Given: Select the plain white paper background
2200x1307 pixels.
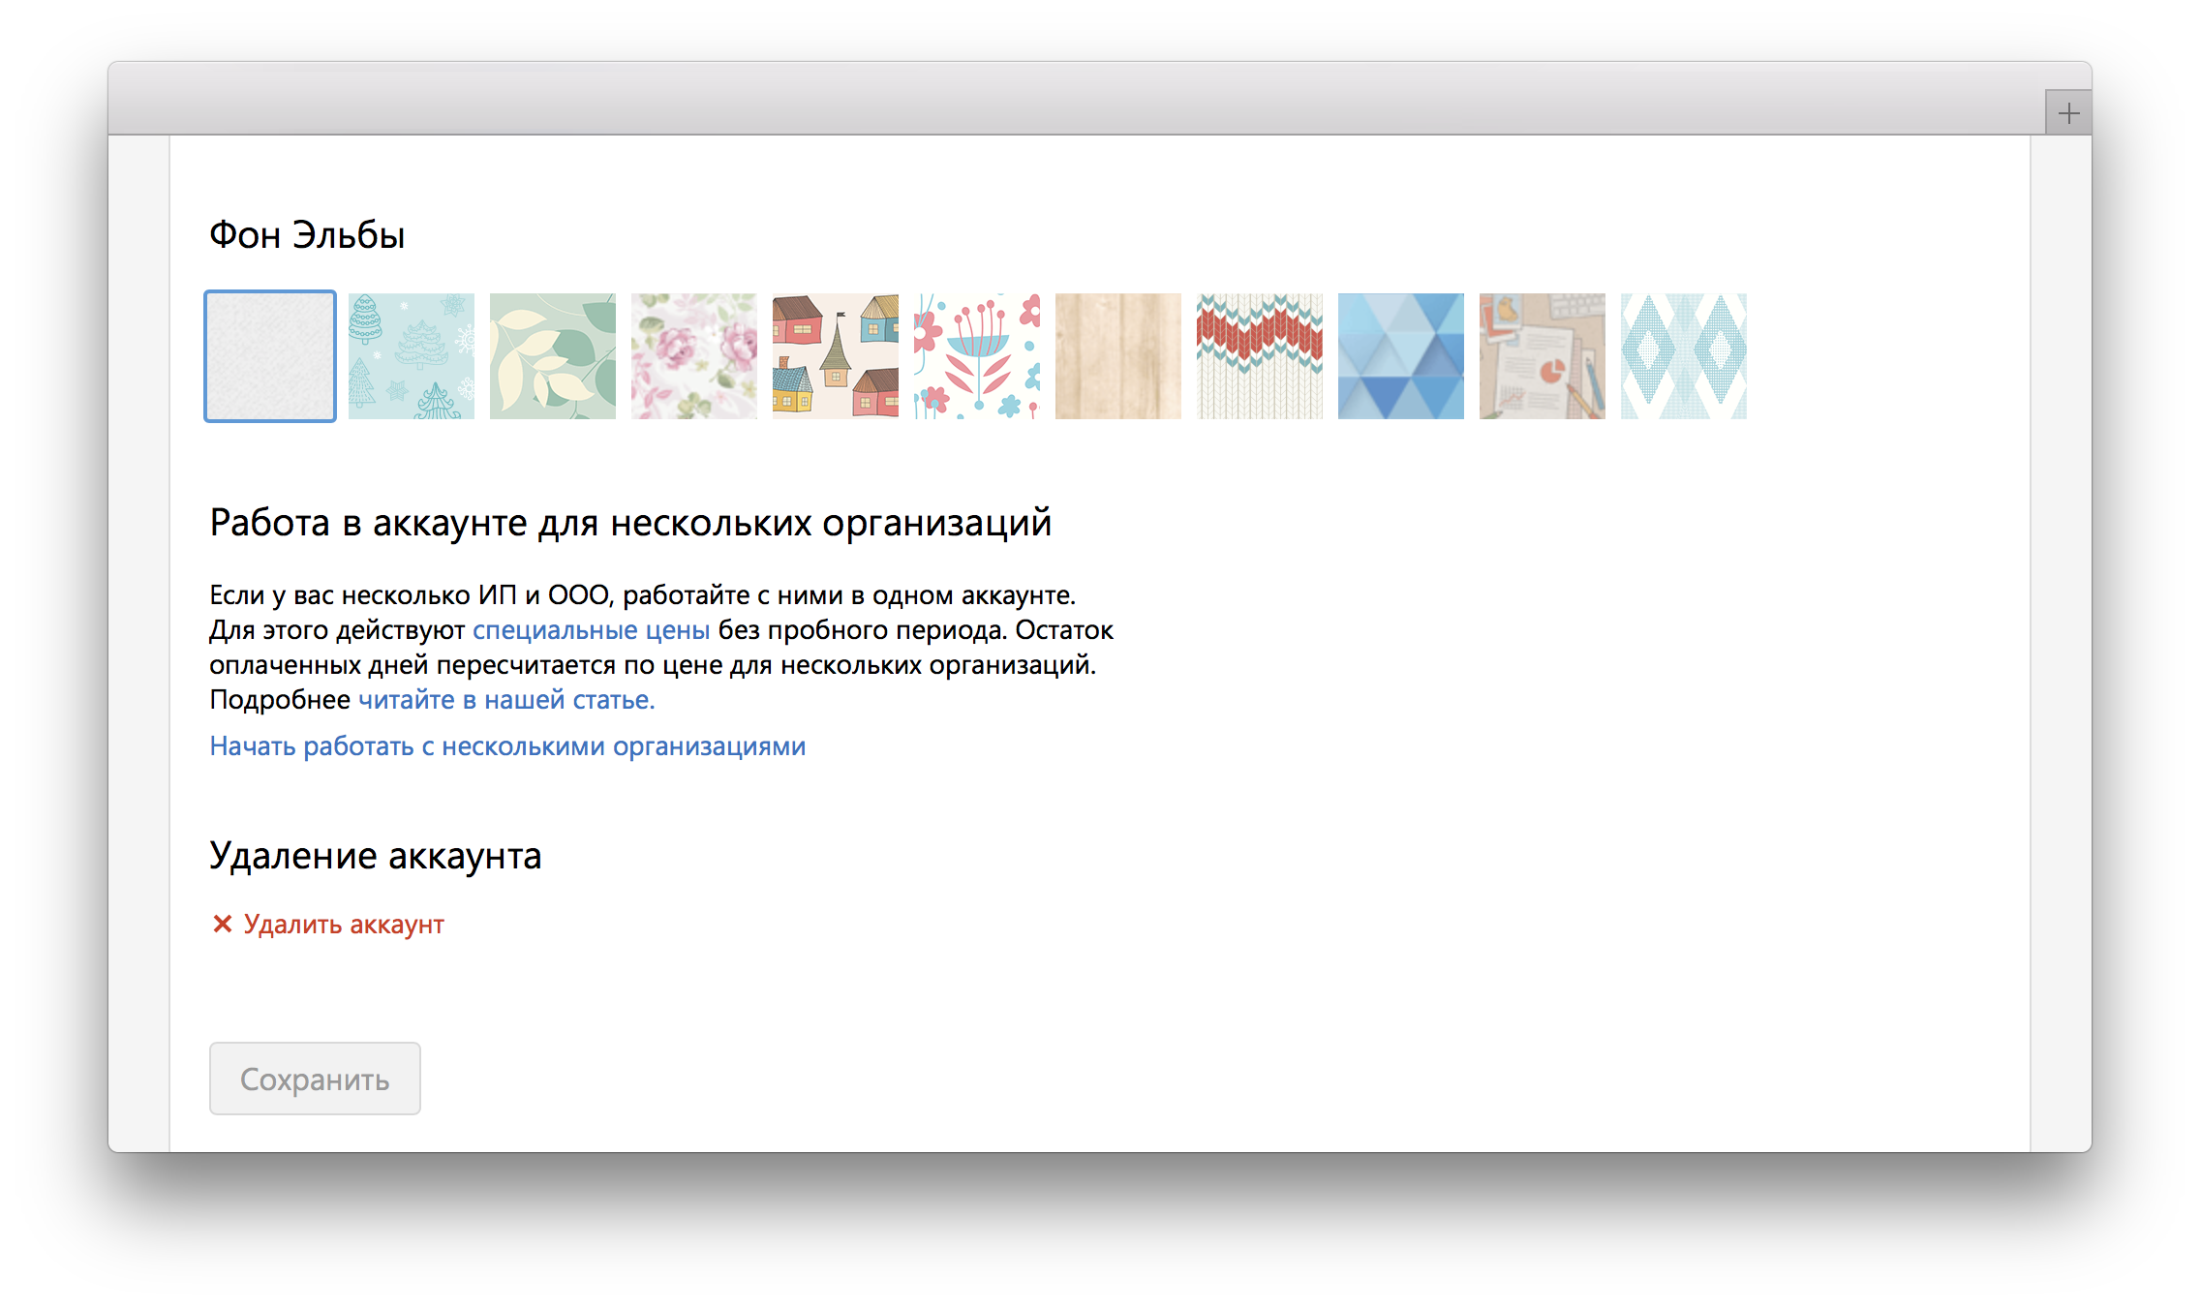Looking at the screenshot, I should 270,356.
